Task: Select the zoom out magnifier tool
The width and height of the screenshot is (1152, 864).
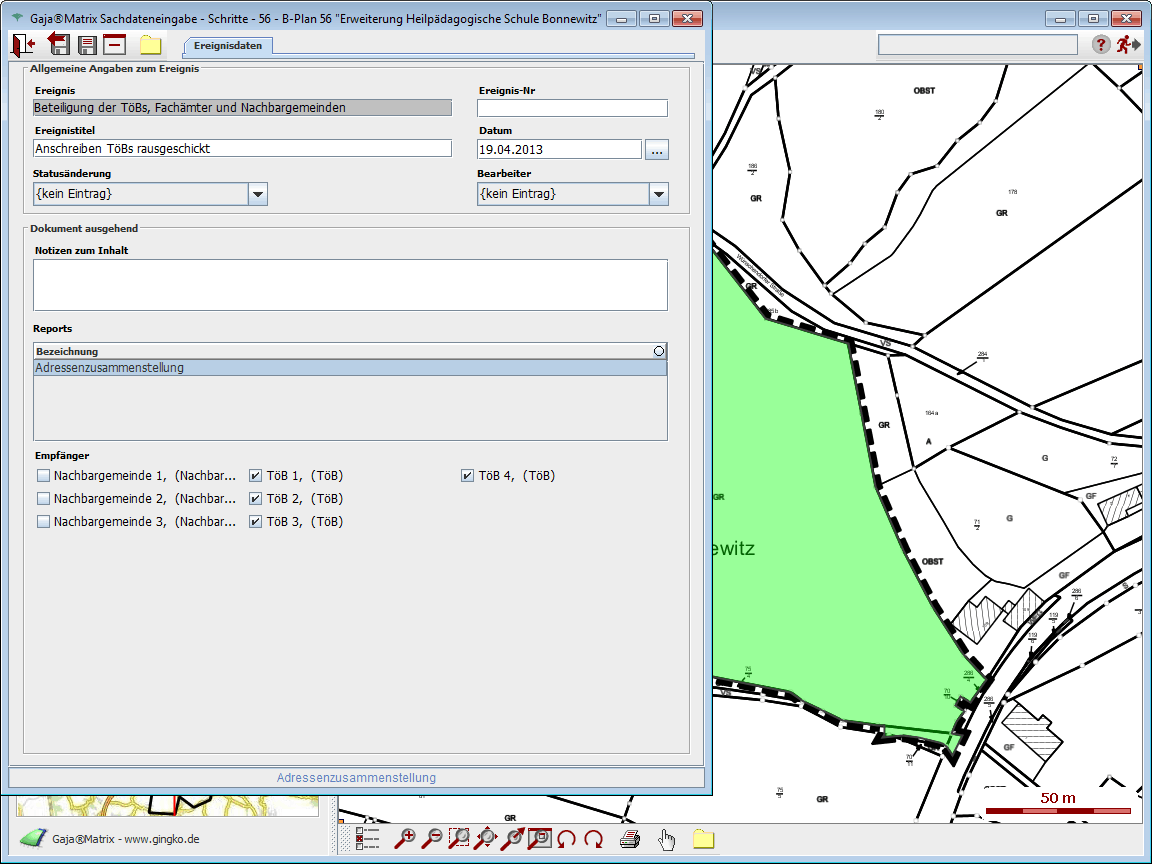Action: [432, 839]
